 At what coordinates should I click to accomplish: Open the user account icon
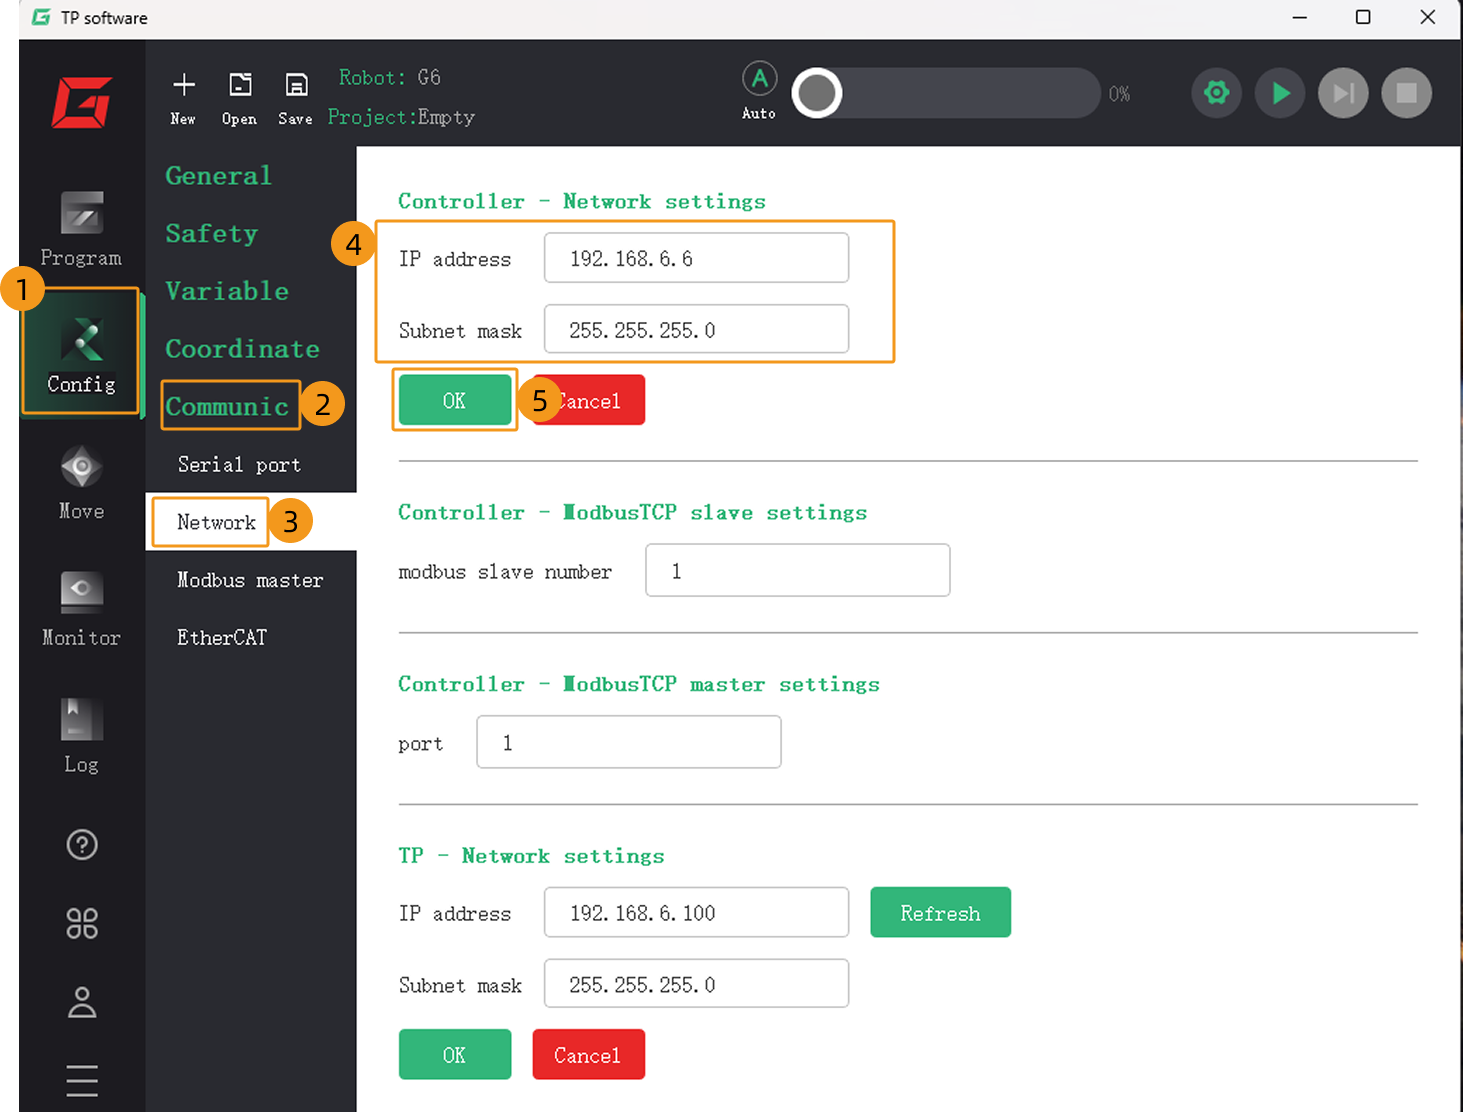(82, 1002)
